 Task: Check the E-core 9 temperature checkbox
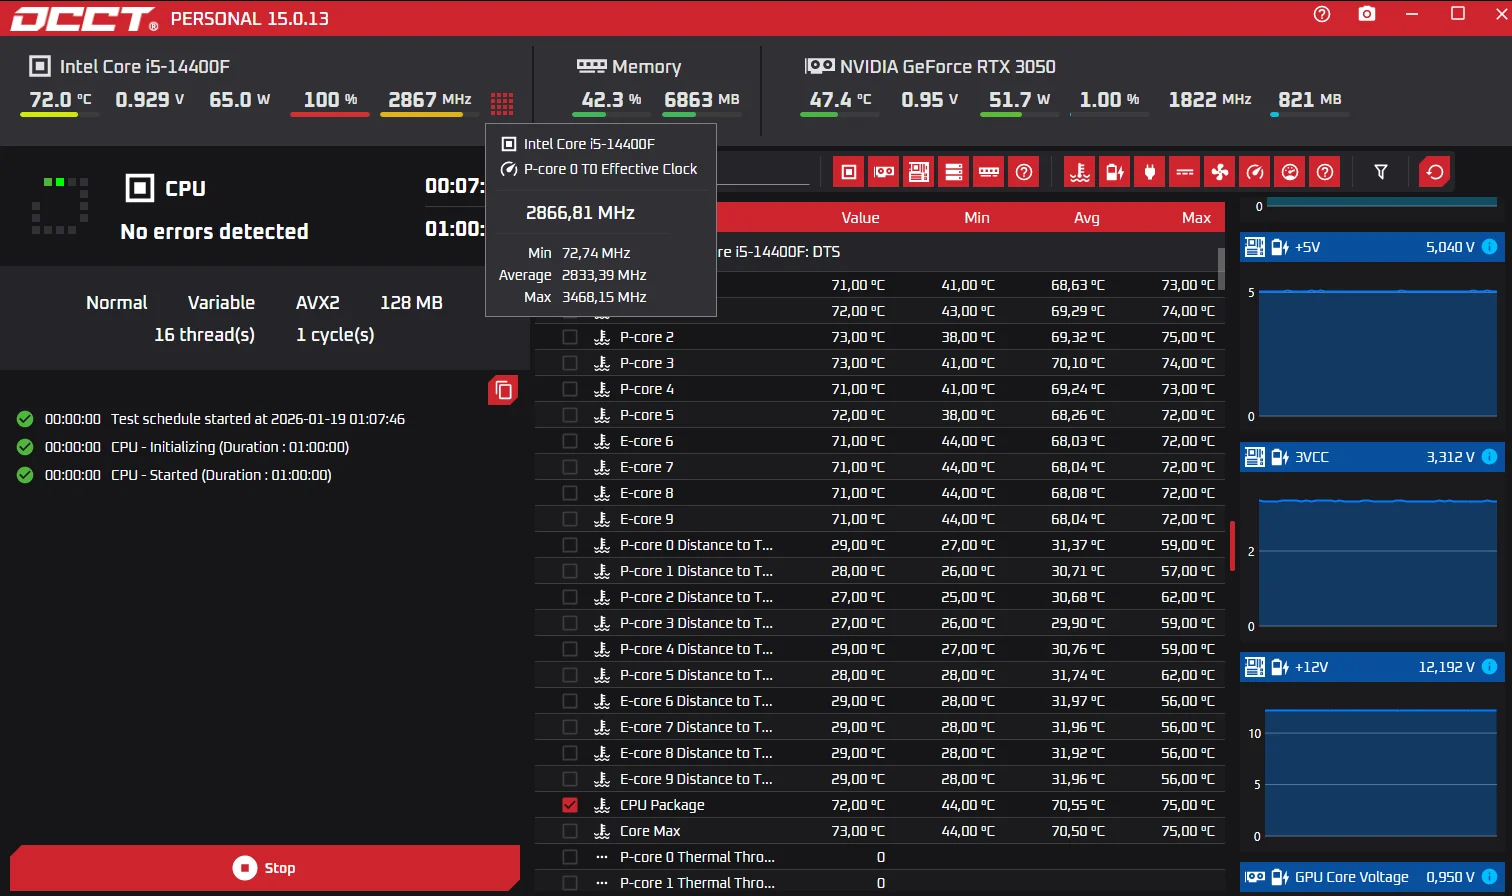click(x=570, y=519)
